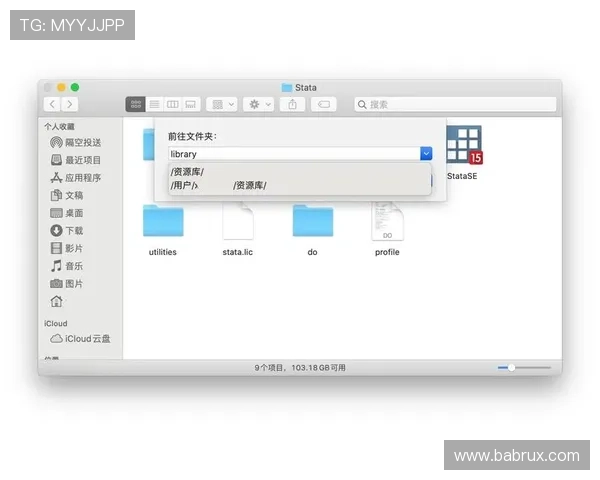Screen dimensions: 600x480
Task: Choose the /用户/ 资源库 suggestion
Action: [x=300, y=186]
